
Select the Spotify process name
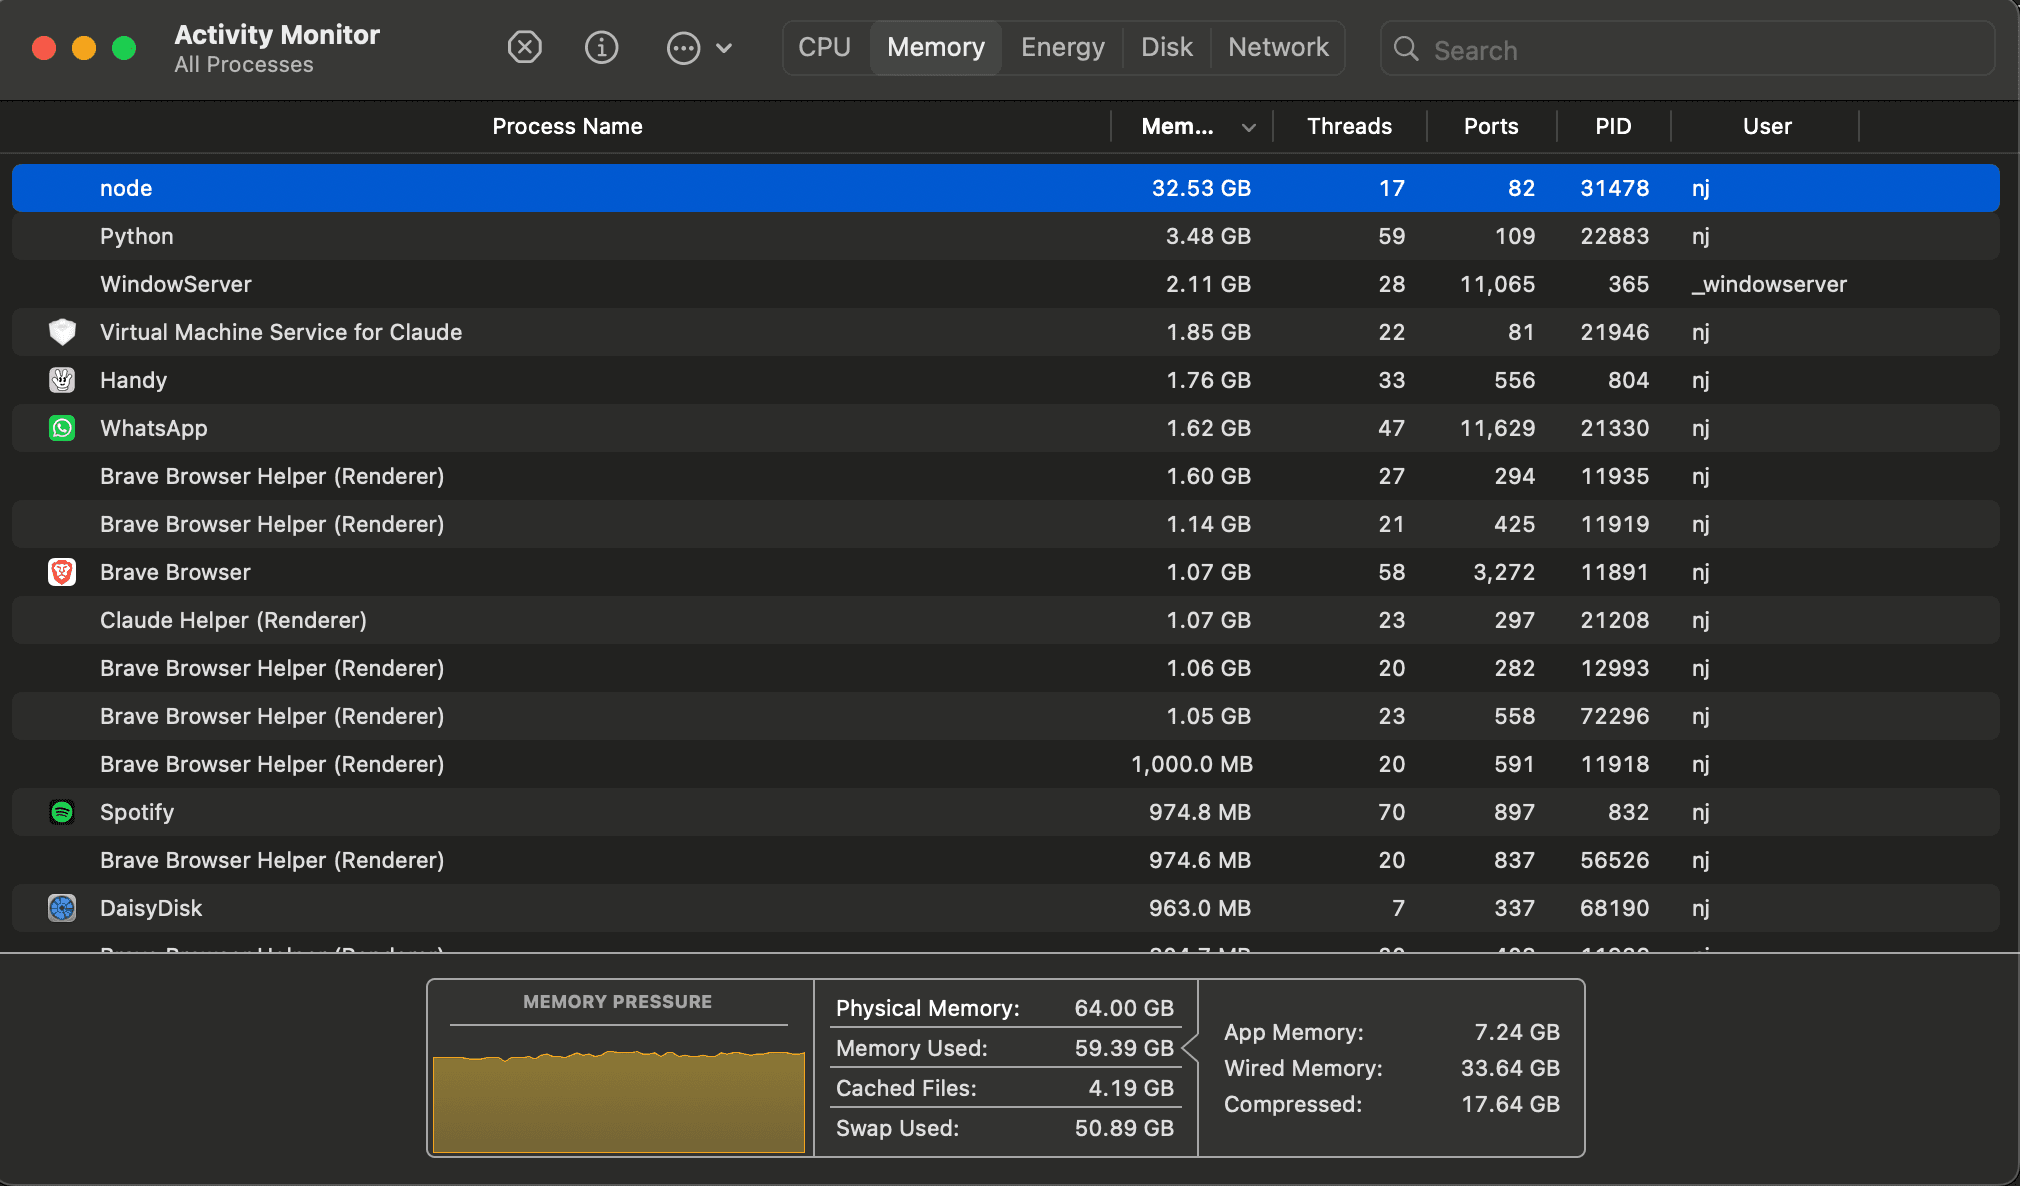pyautogui.click(x=137, y=812)
